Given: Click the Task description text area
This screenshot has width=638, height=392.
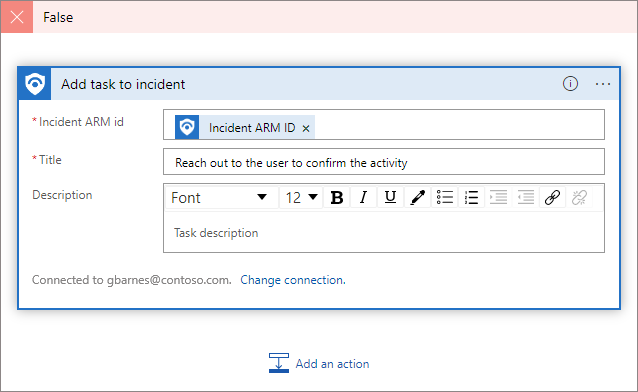Looking at the screenshot, I should (384, 232).
